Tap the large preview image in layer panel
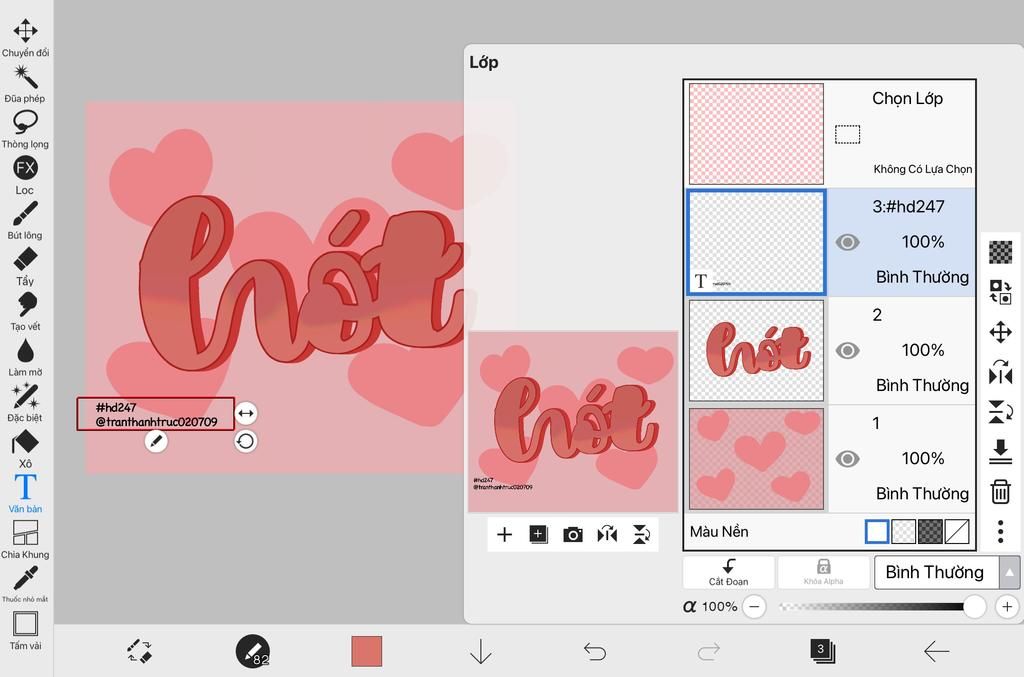 (x=573, y=421)
